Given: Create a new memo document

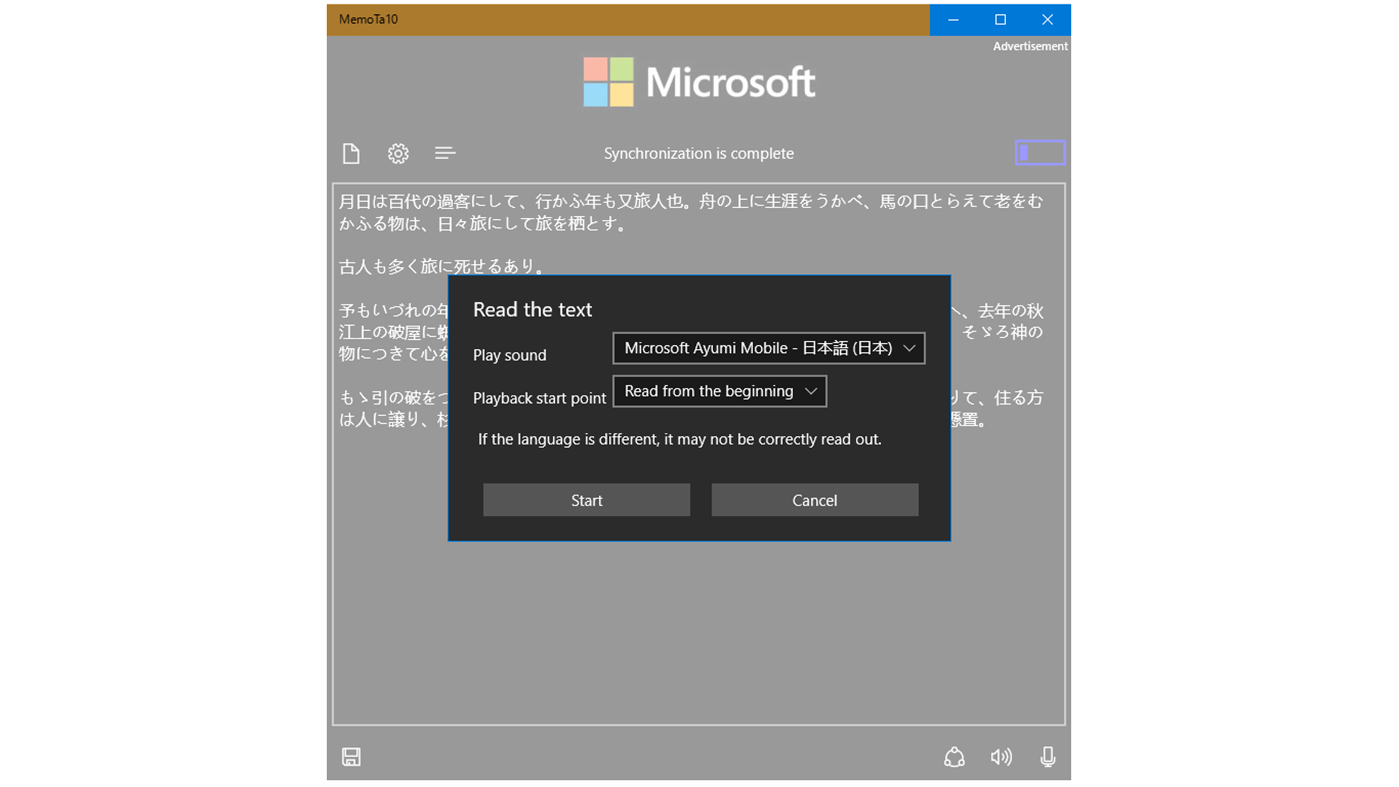Looking at the screenshot, I should point(351,153).
